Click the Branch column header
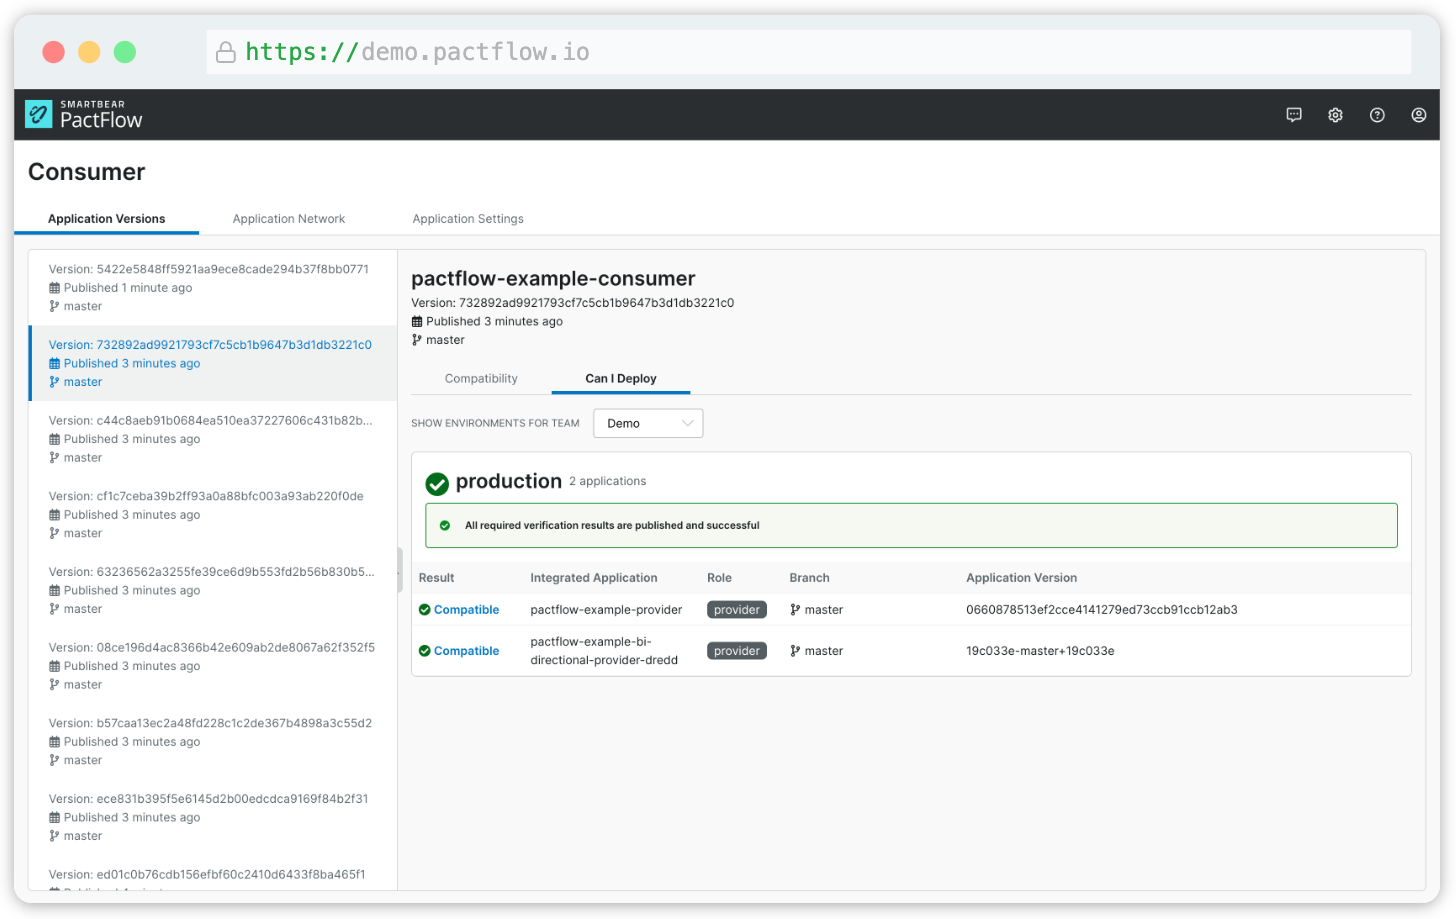This screenshot has width=1456, height=919. tap(809, 578)
